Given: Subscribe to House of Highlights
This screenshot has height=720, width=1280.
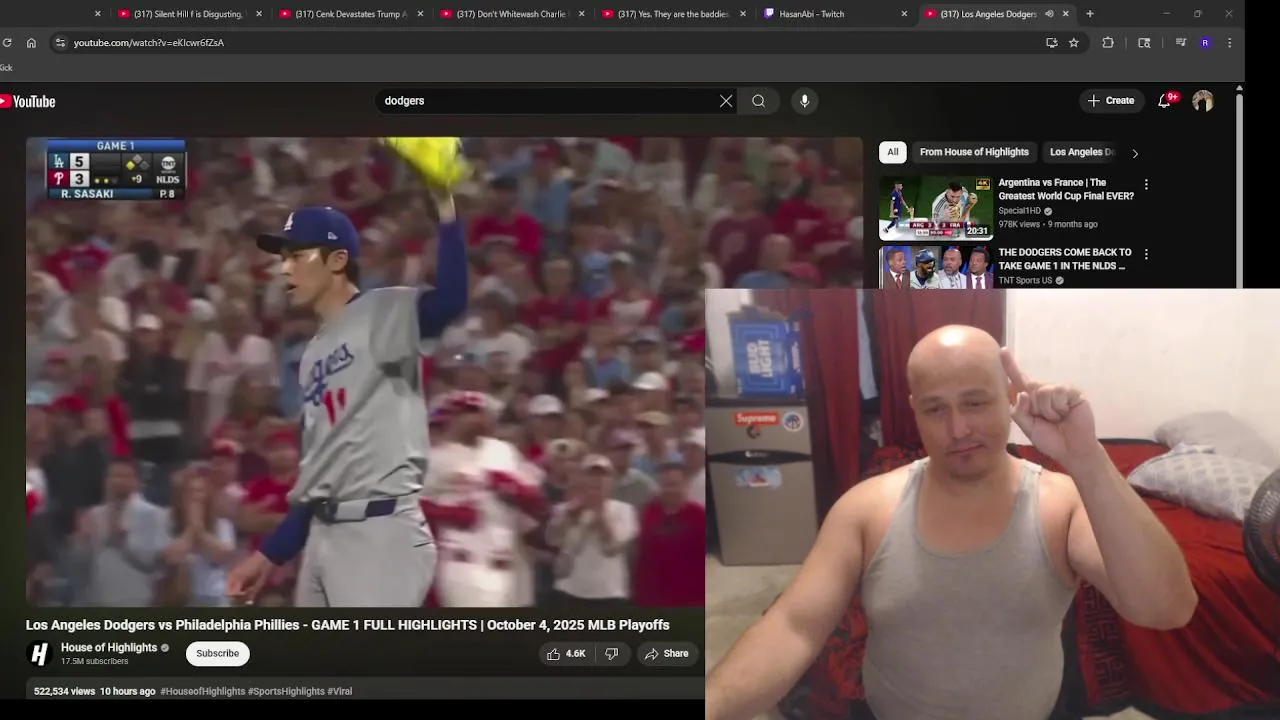Looking at the screenshot, I should (x=217, y=654).
